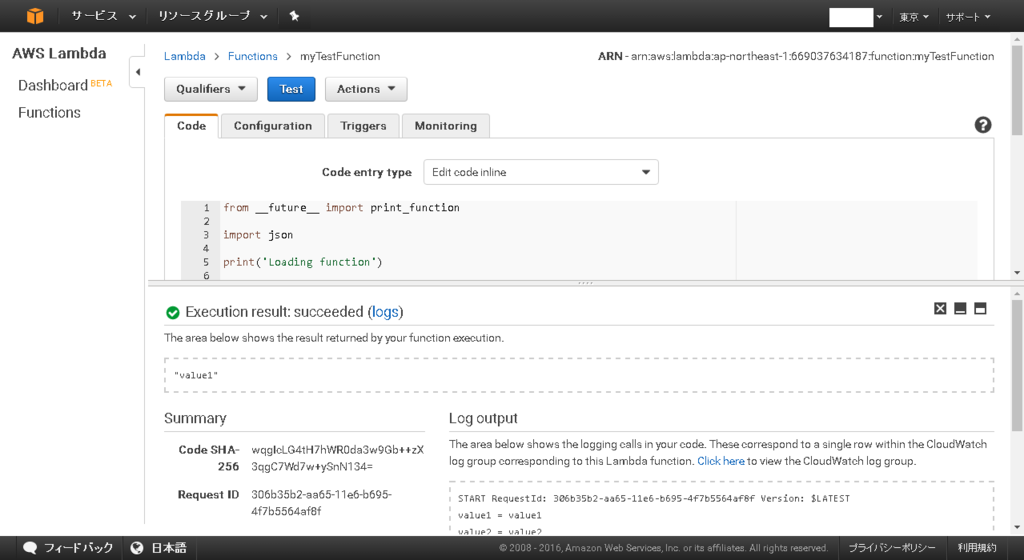Open the account name dropdown
The width and height of the screenshot is (1024, 560).
pos(856,17)
